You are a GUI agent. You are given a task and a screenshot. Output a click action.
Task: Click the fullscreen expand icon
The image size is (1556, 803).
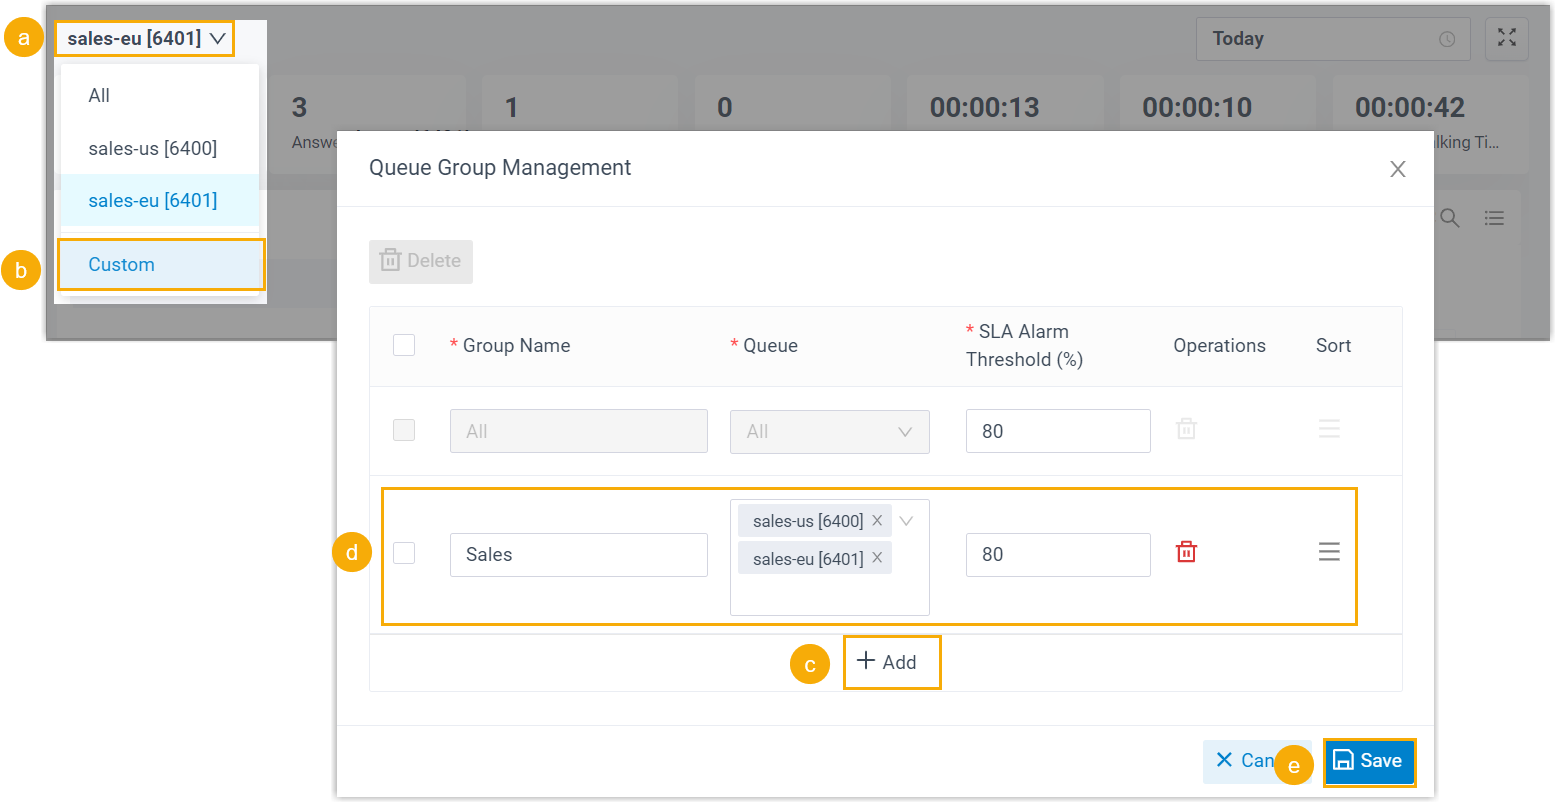[1506, 39]
